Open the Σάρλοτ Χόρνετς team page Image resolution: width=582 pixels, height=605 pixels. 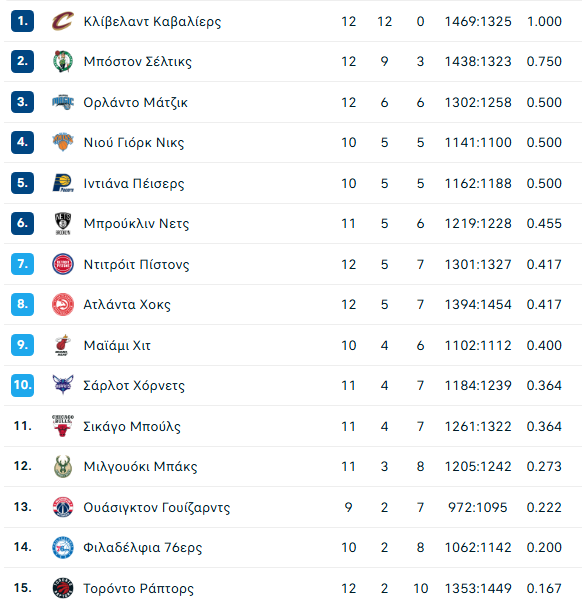click(x=134, y=386)
